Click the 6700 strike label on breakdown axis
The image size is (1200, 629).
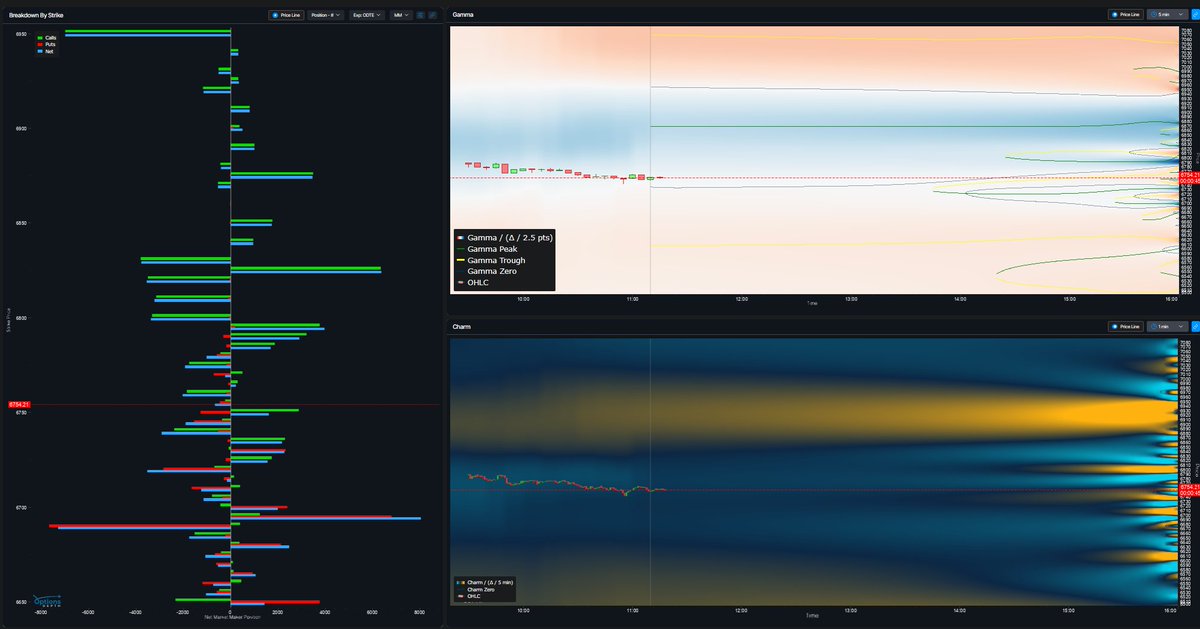21,507
